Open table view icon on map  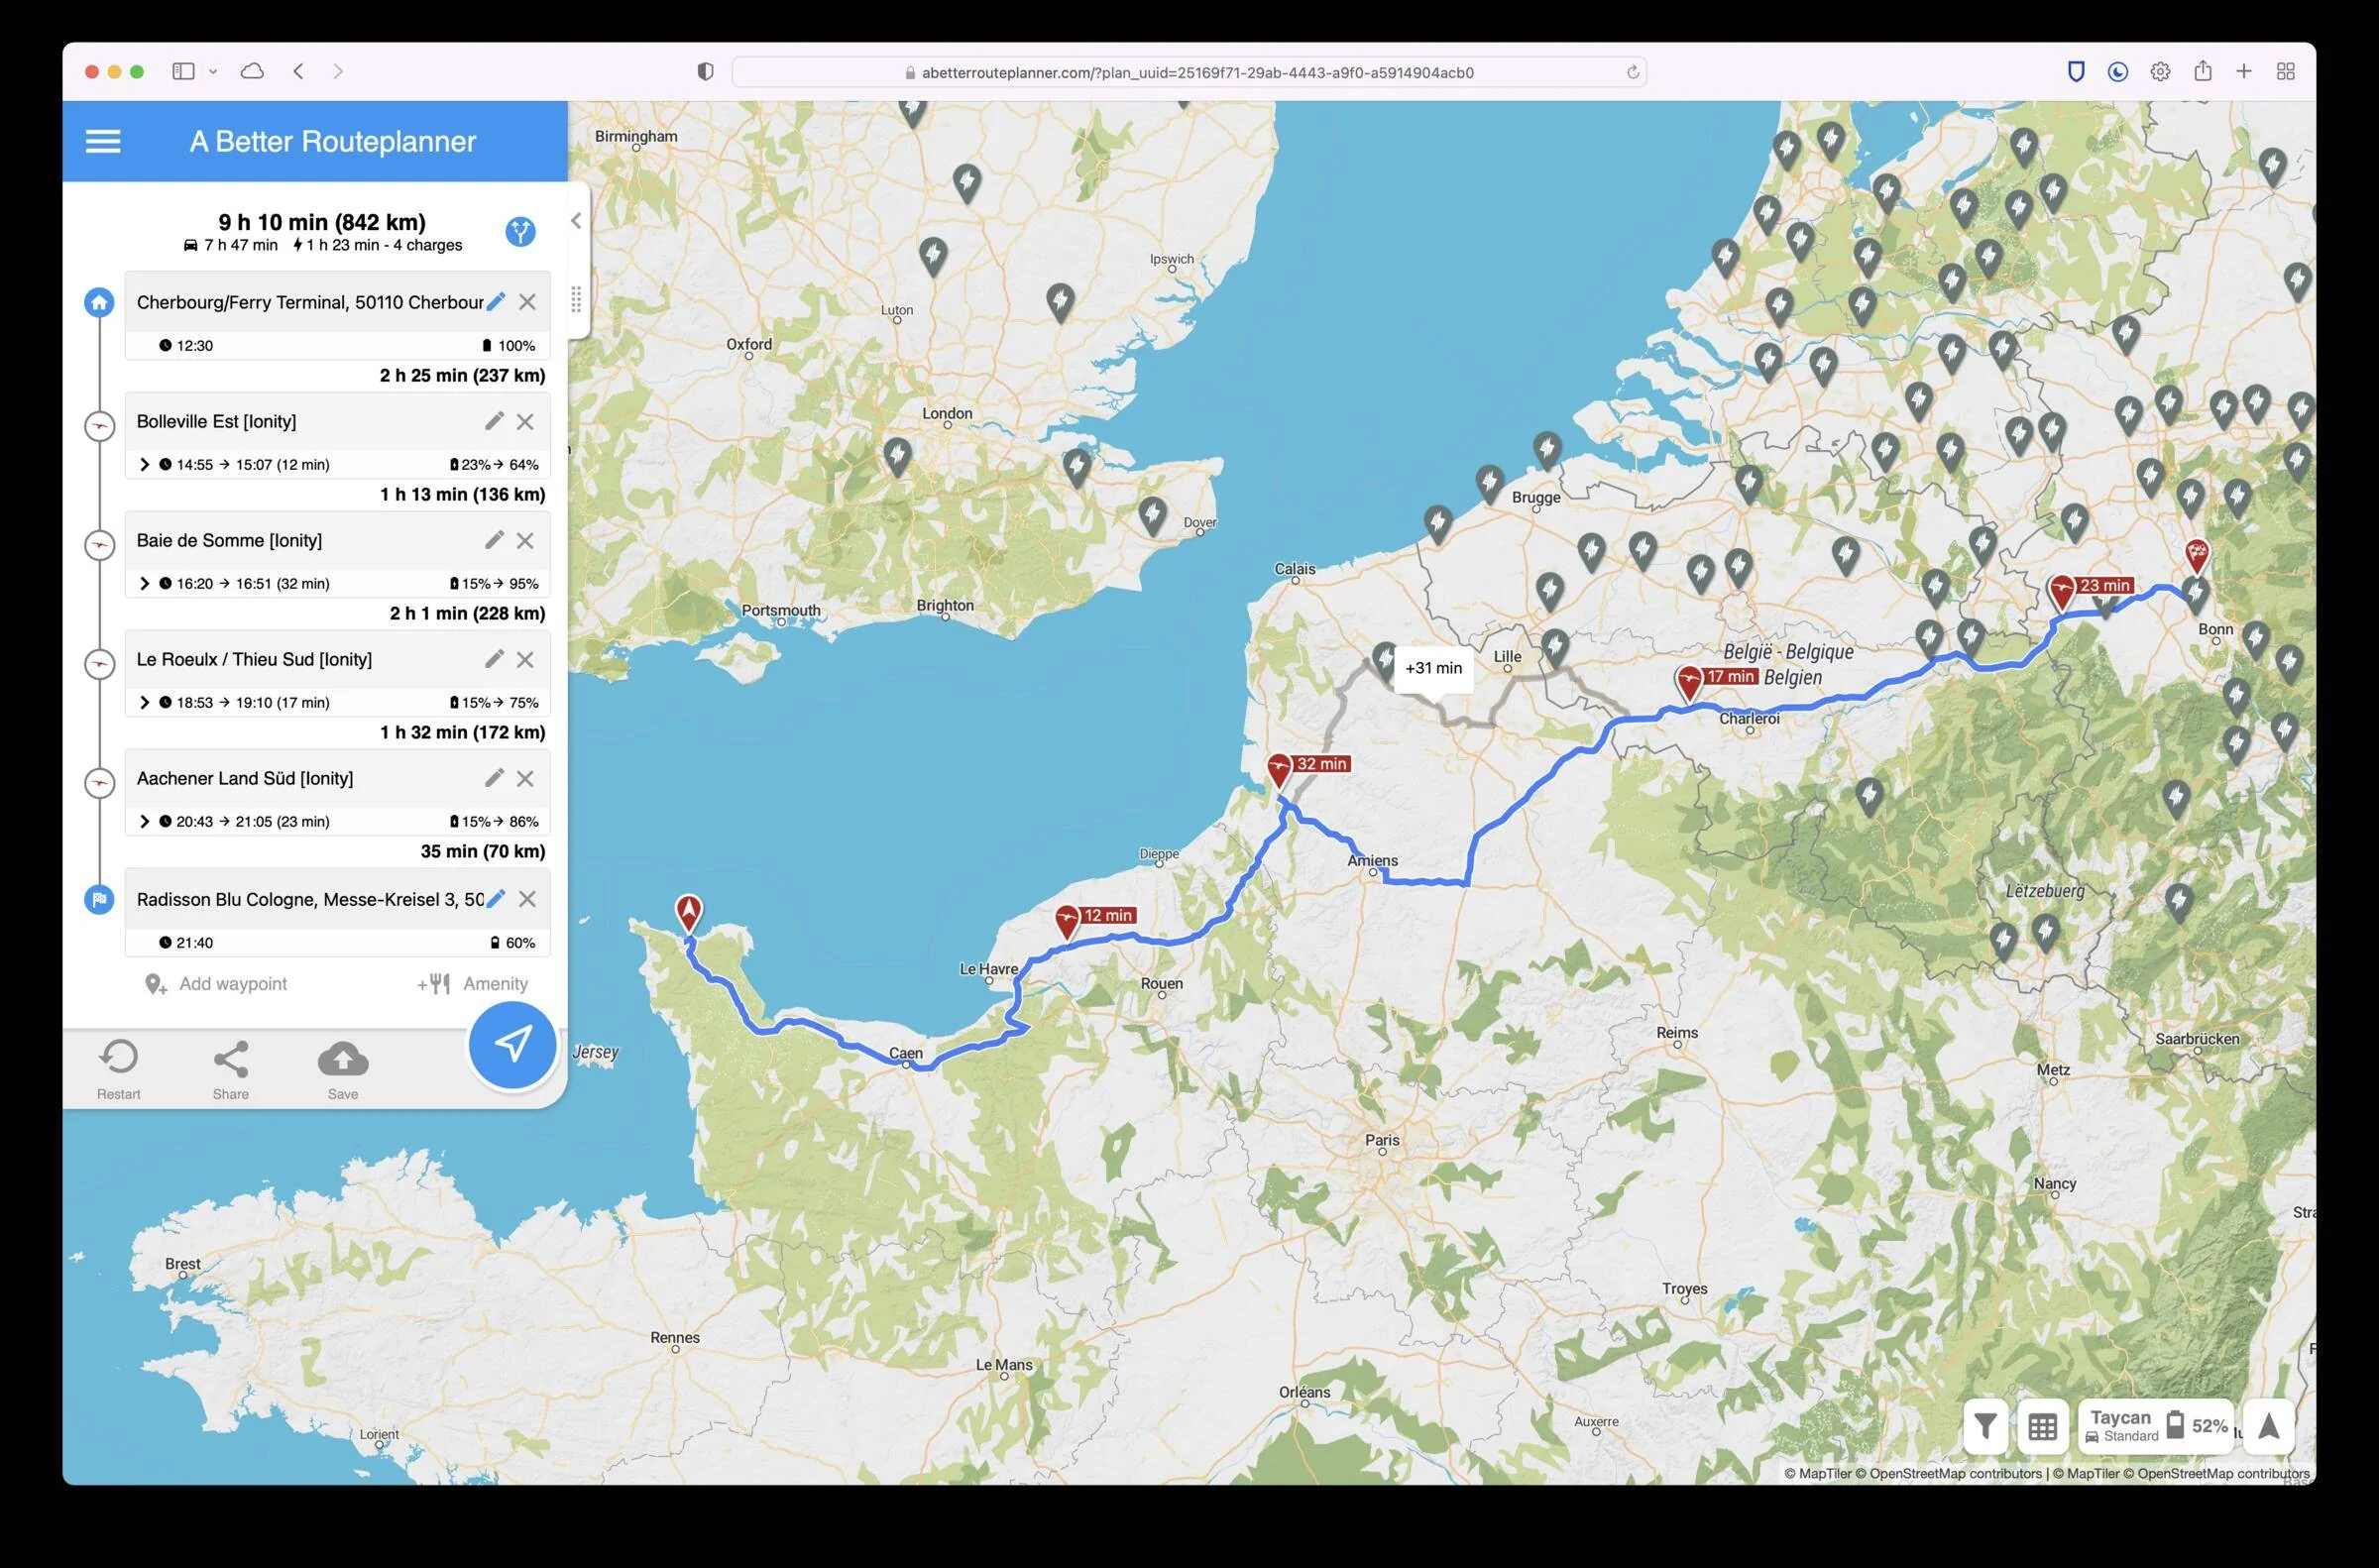click(x=2042, y=1426)
